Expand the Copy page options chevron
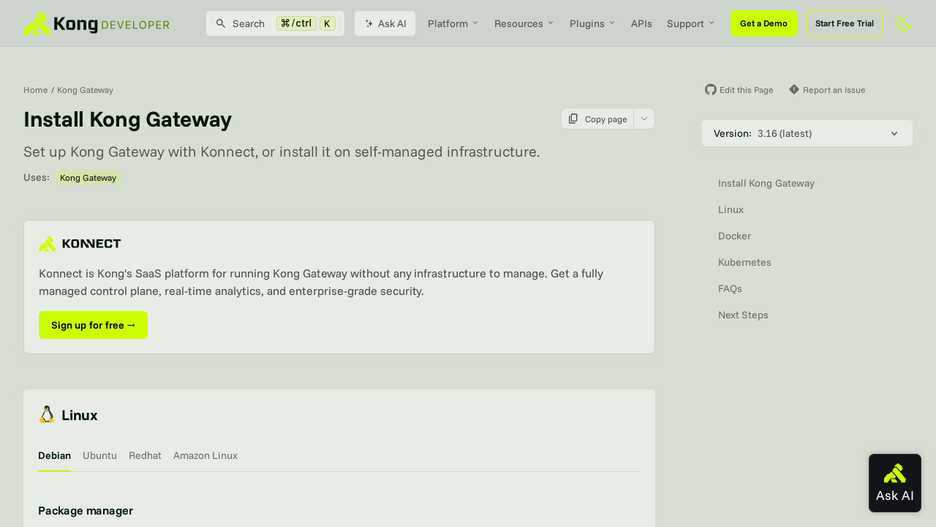This screenshot has width=936, height=527. click(644, 119)
